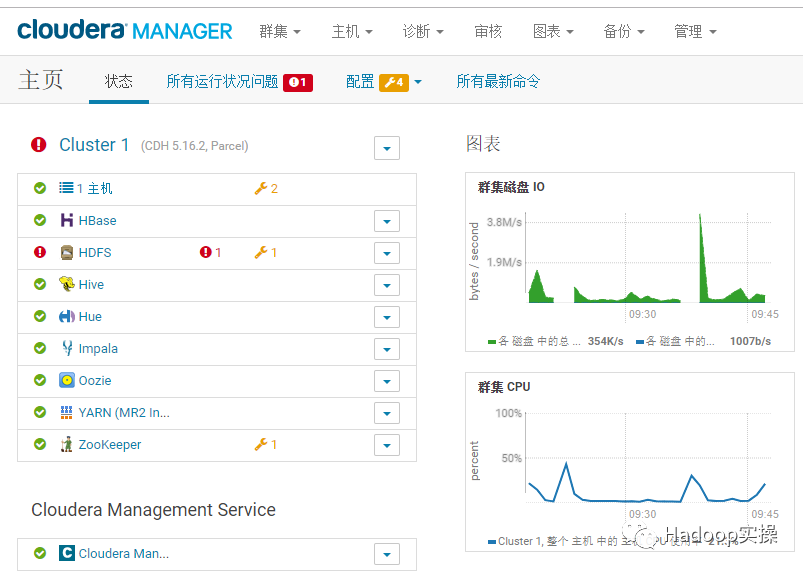Click the red bad-health icon beside HDFS
The image size is (803, 572).
[x=40, y=252]
